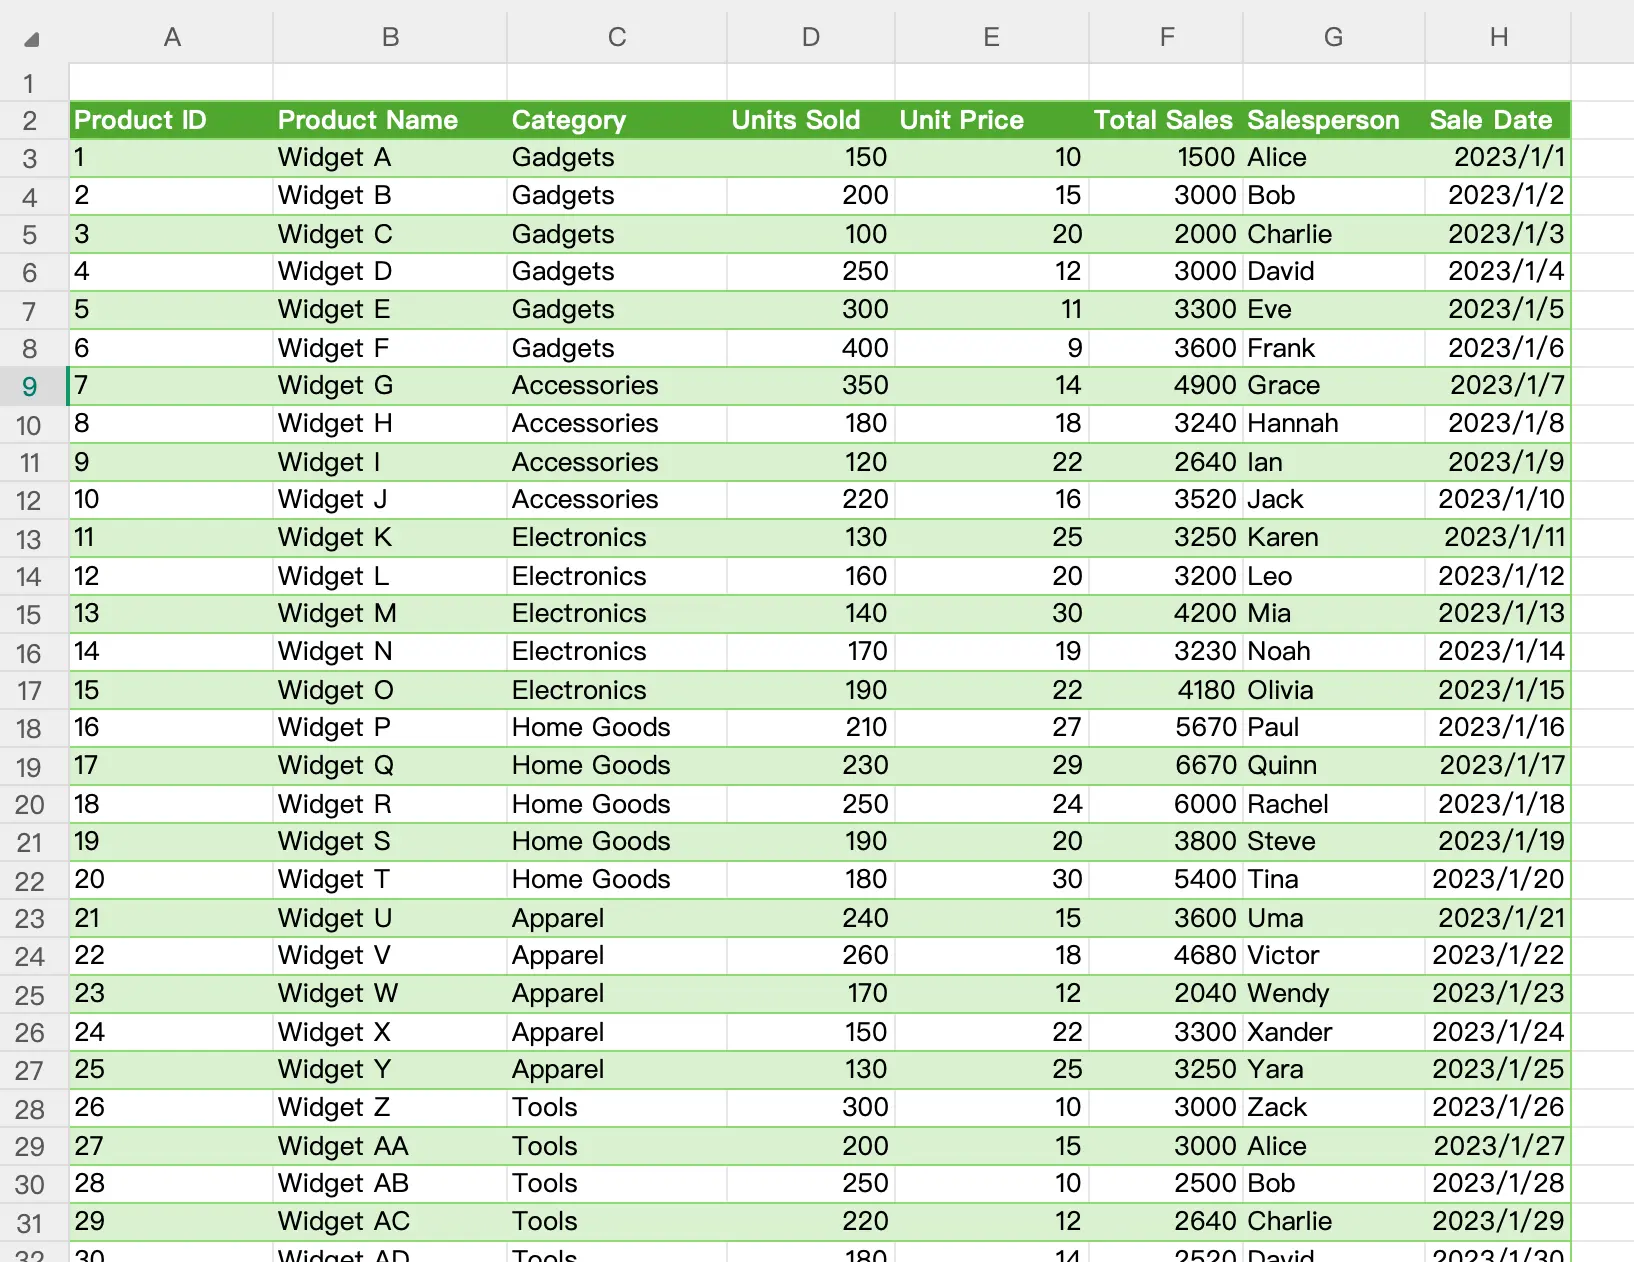
Task: Click the Total Sales header cell
Action: coord(1163,120)
